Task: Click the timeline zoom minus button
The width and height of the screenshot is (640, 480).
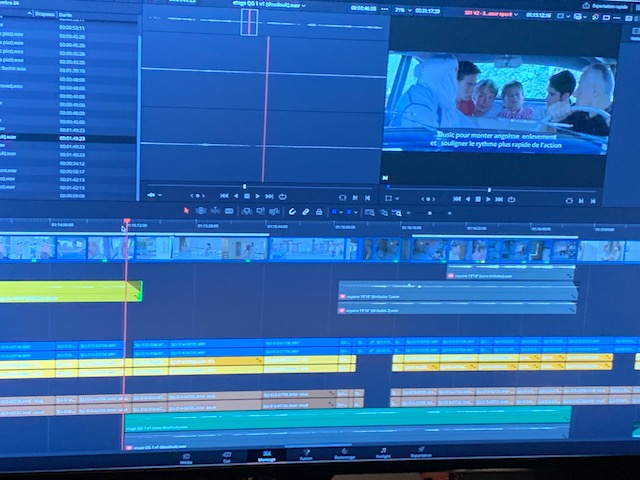Action: [409, 213]
